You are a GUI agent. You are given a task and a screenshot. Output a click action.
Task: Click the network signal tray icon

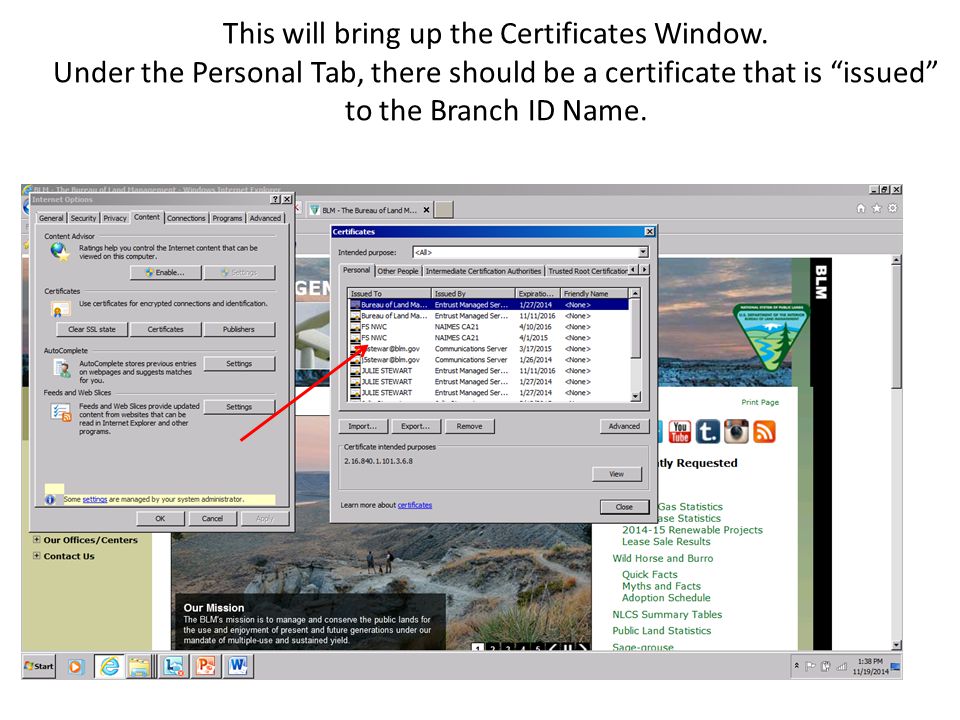coord(842,666)
